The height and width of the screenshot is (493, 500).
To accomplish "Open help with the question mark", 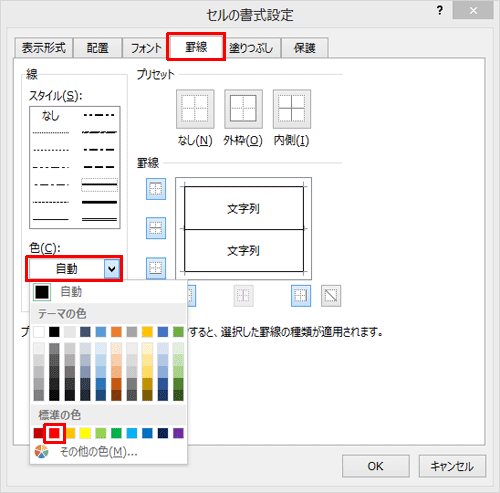I will pyautogui.click(x=440, y=11).
